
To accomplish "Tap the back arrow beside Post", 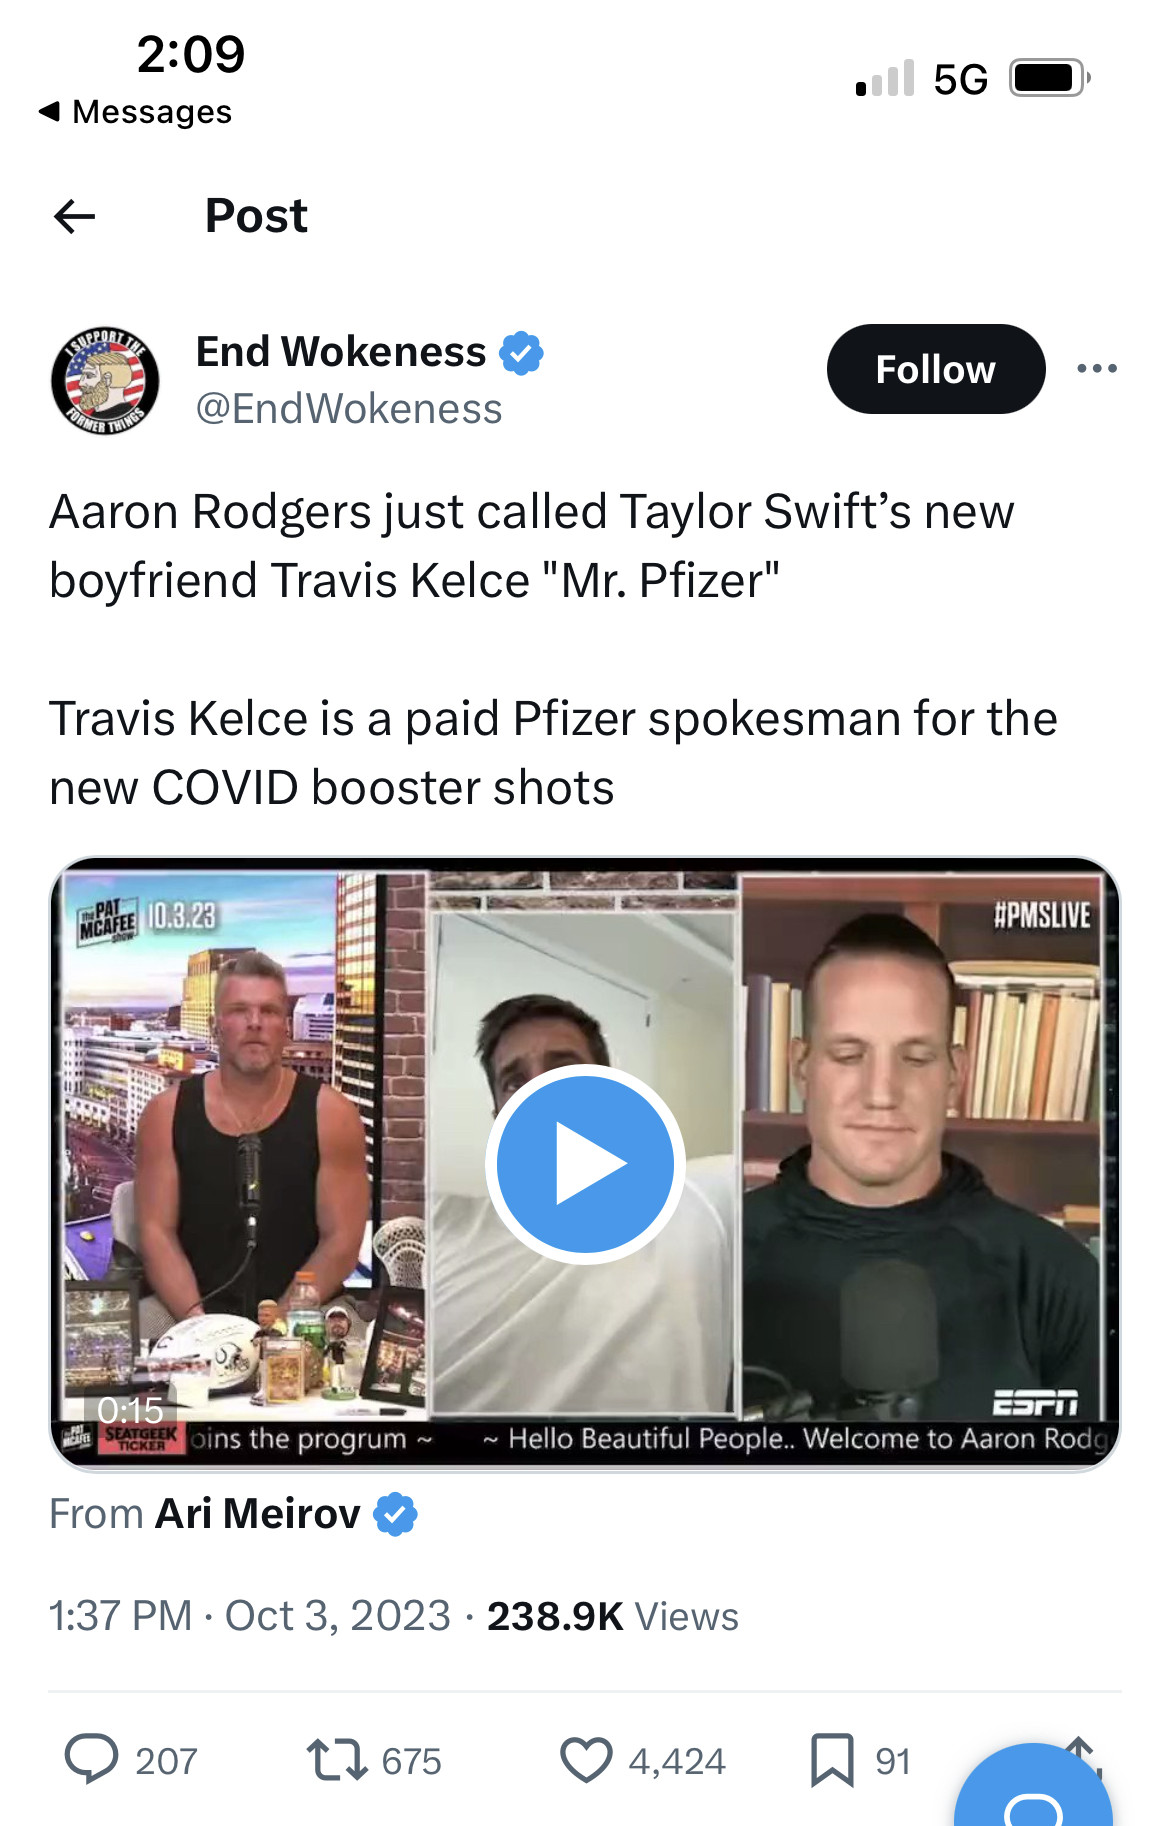I will coord(74,216).
